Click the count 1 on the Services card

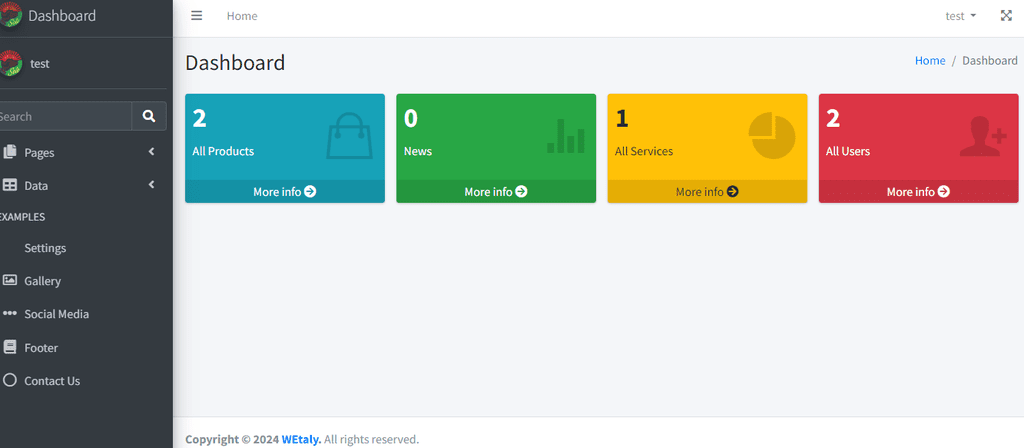coord(622,119)
